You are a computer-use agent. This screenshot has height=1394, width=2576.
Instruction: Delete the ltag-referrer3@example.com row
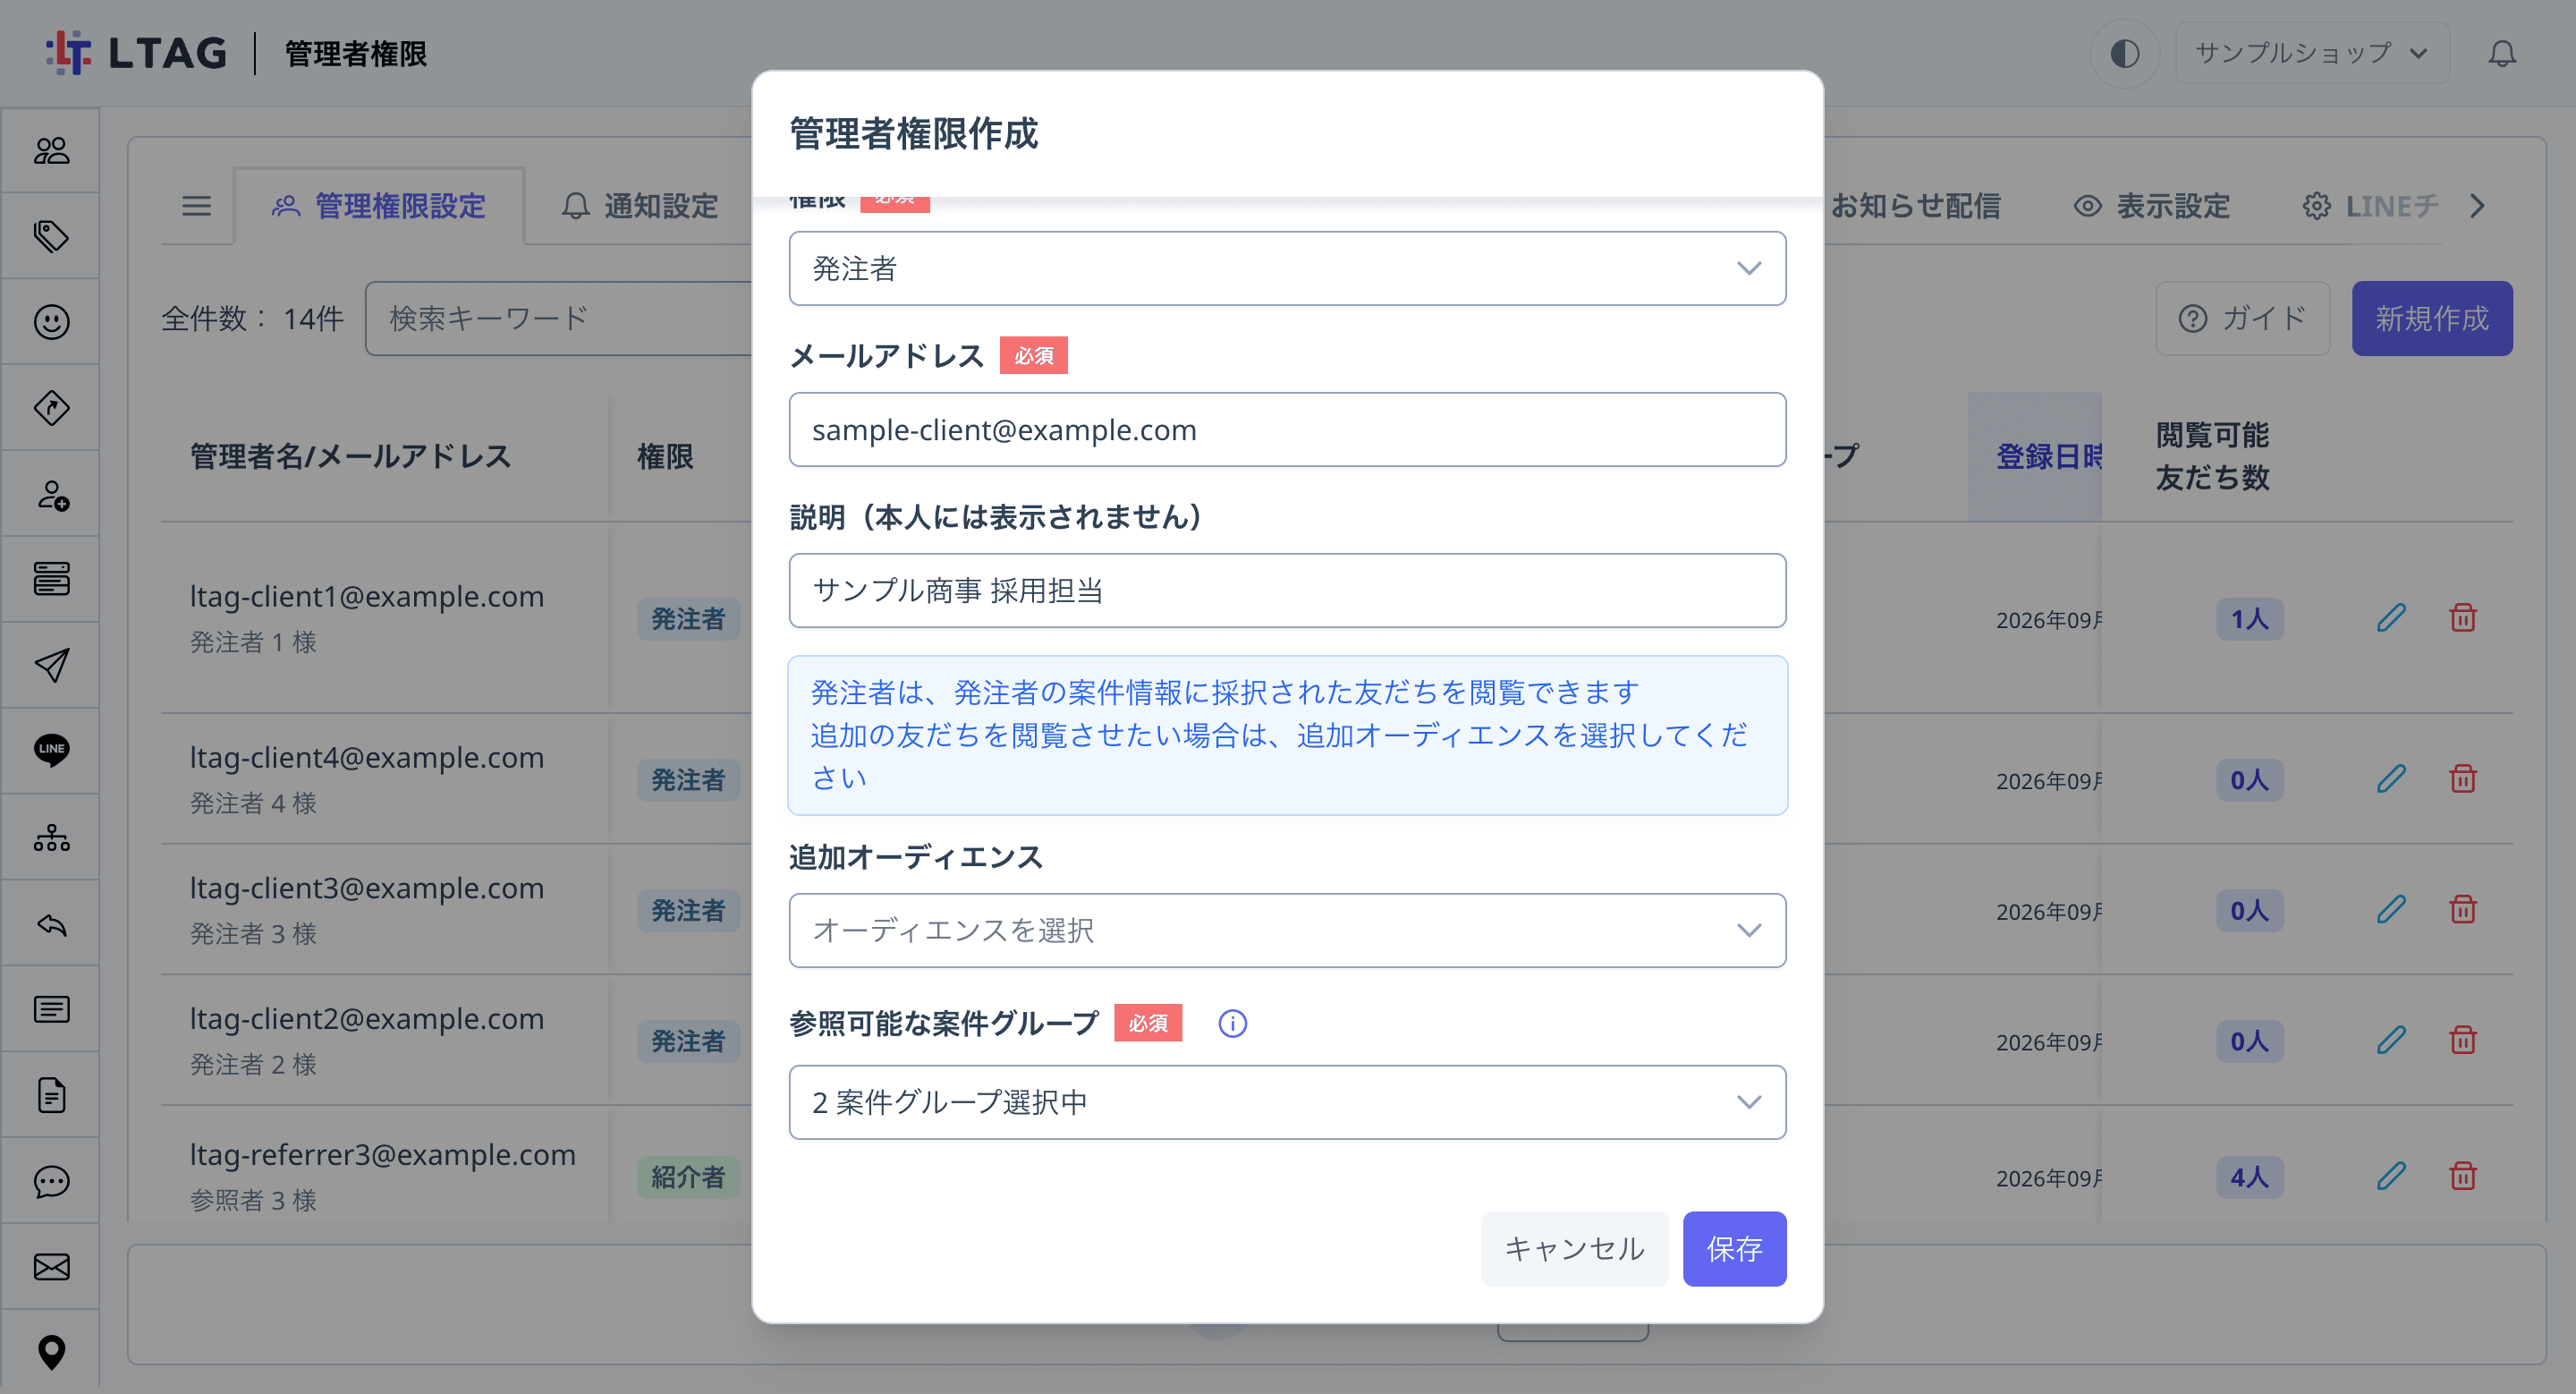tap(2463, 1176)
